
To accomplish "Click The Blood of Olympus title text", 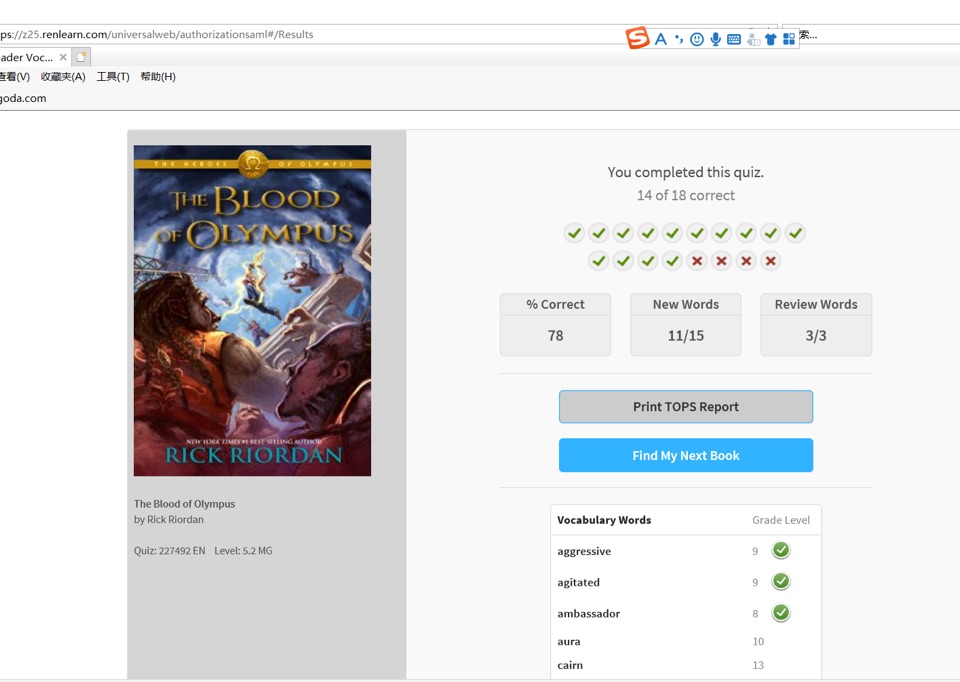I will 184,504.
